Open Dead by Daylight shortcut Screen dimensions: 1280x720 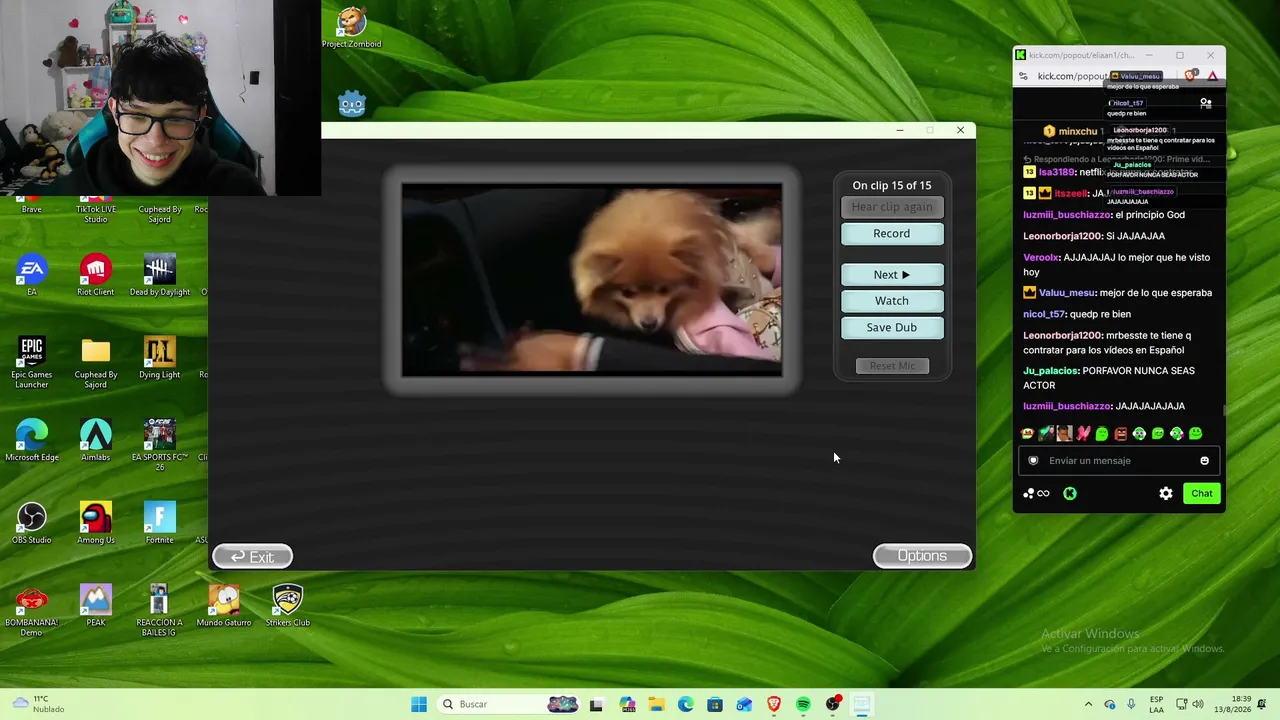[159, 275]
